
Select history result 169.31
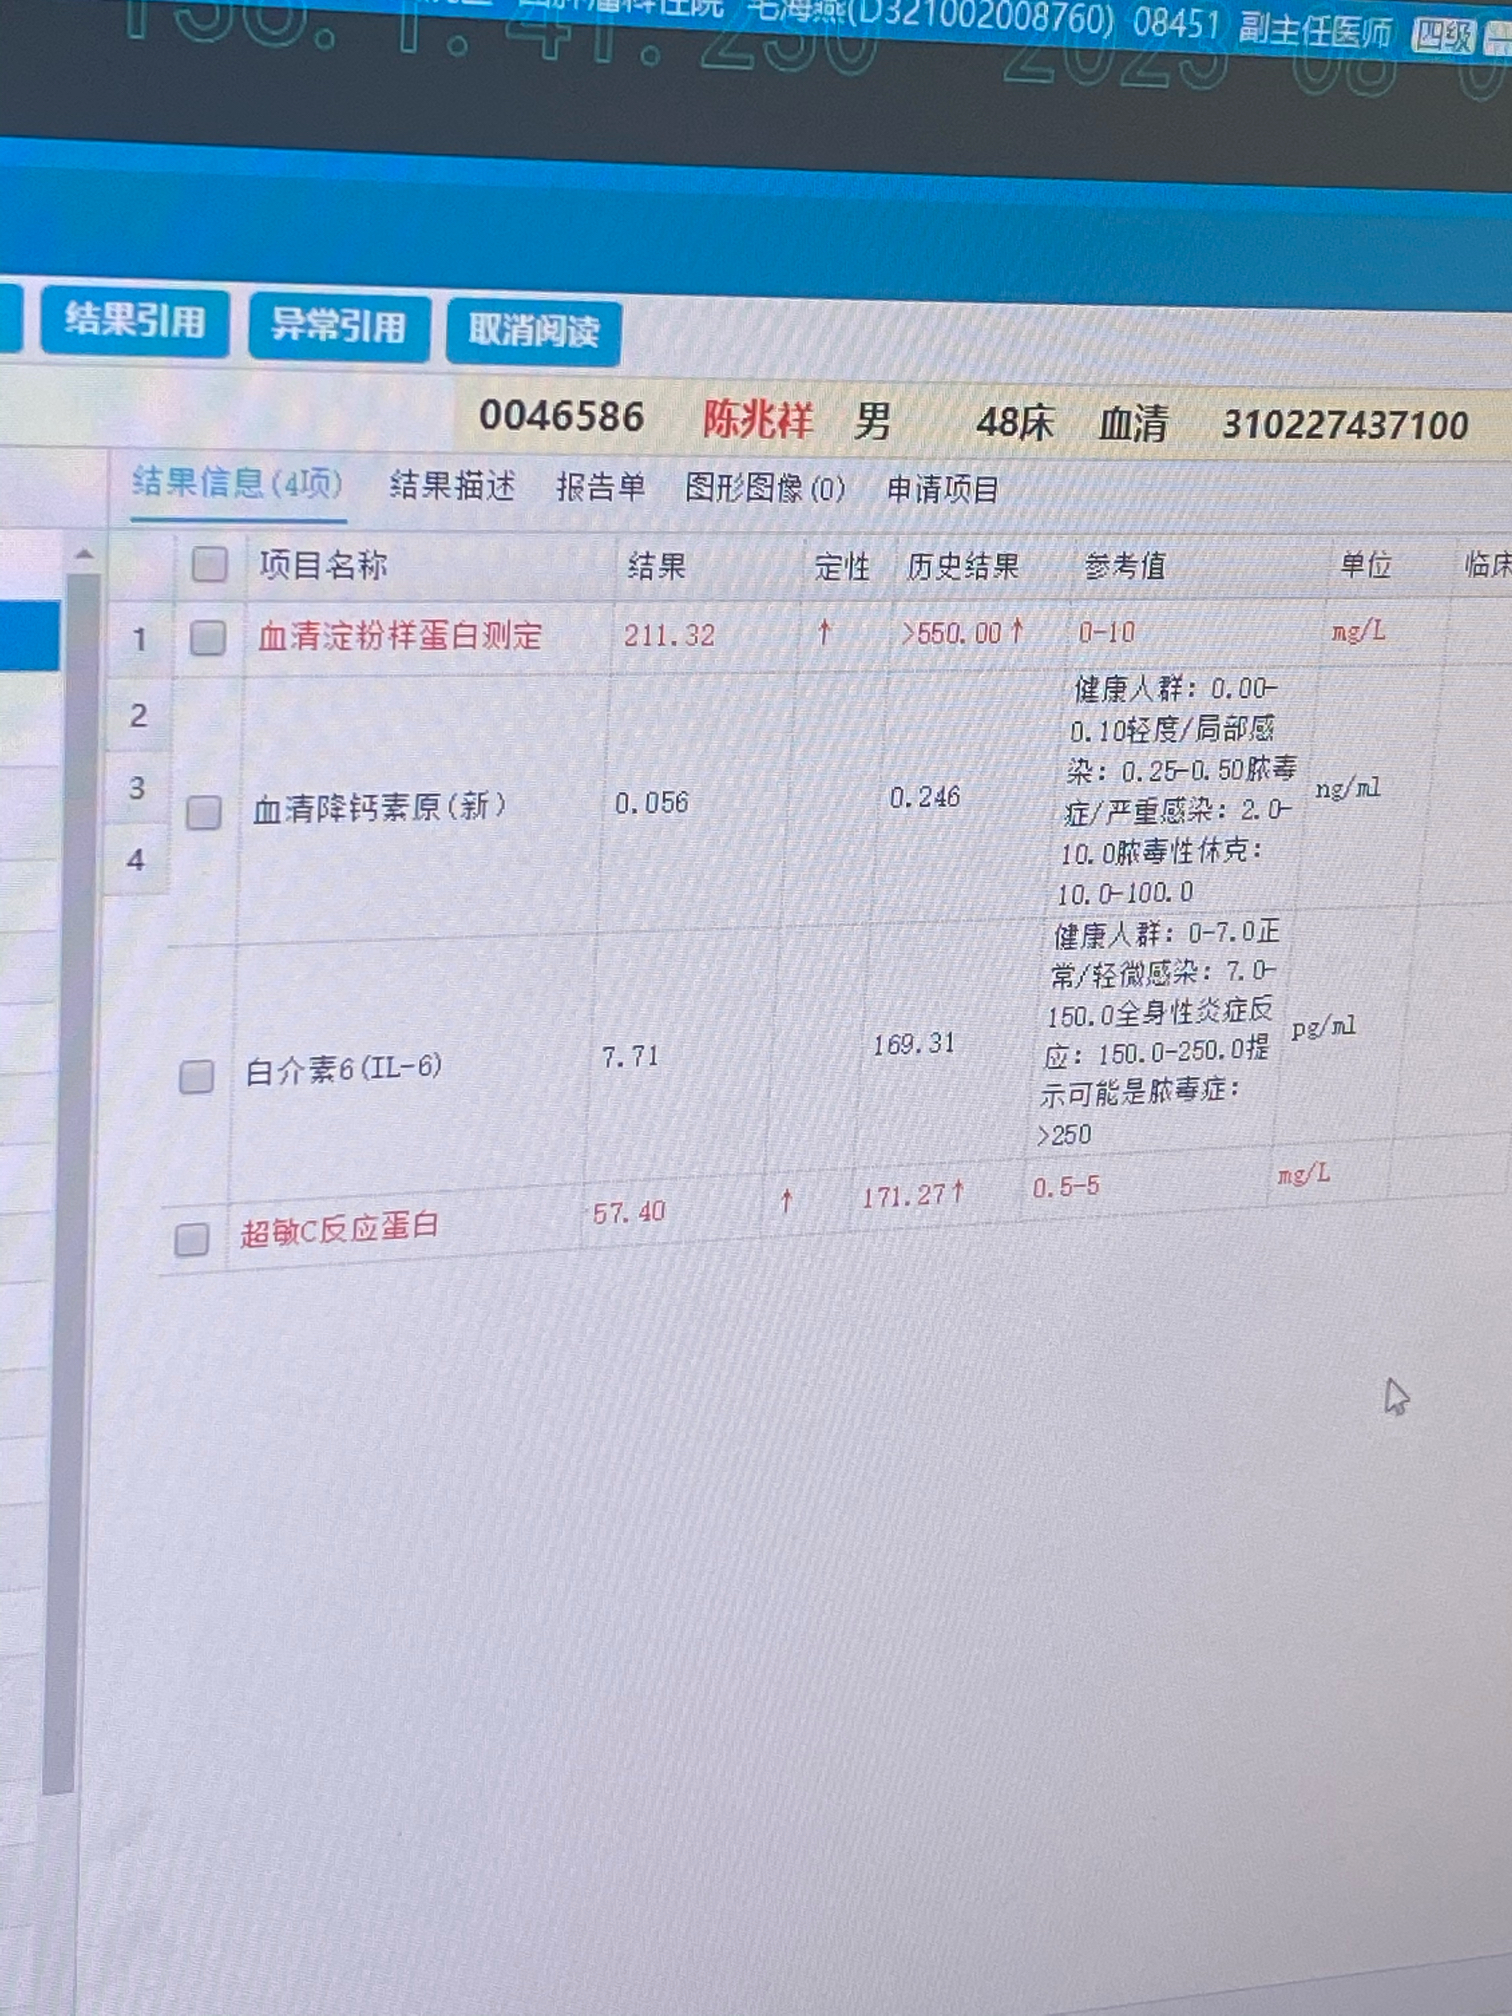tap(913, 1044)
